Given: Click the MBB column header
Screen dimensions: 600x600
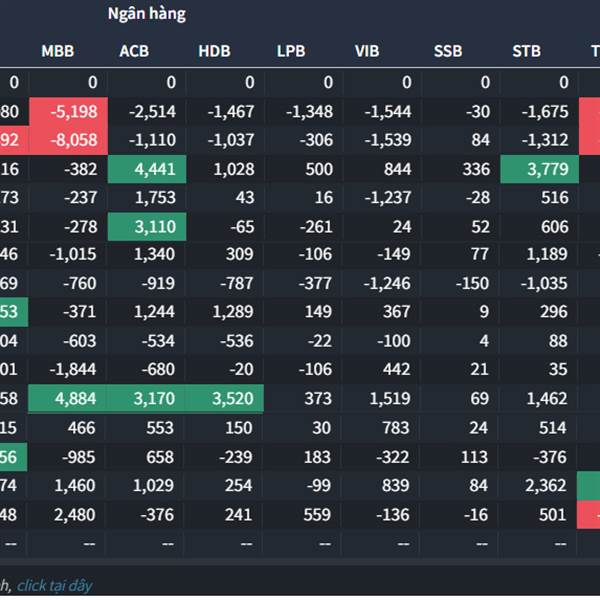Looking at the screenshot, I should (x=58, y=51).
